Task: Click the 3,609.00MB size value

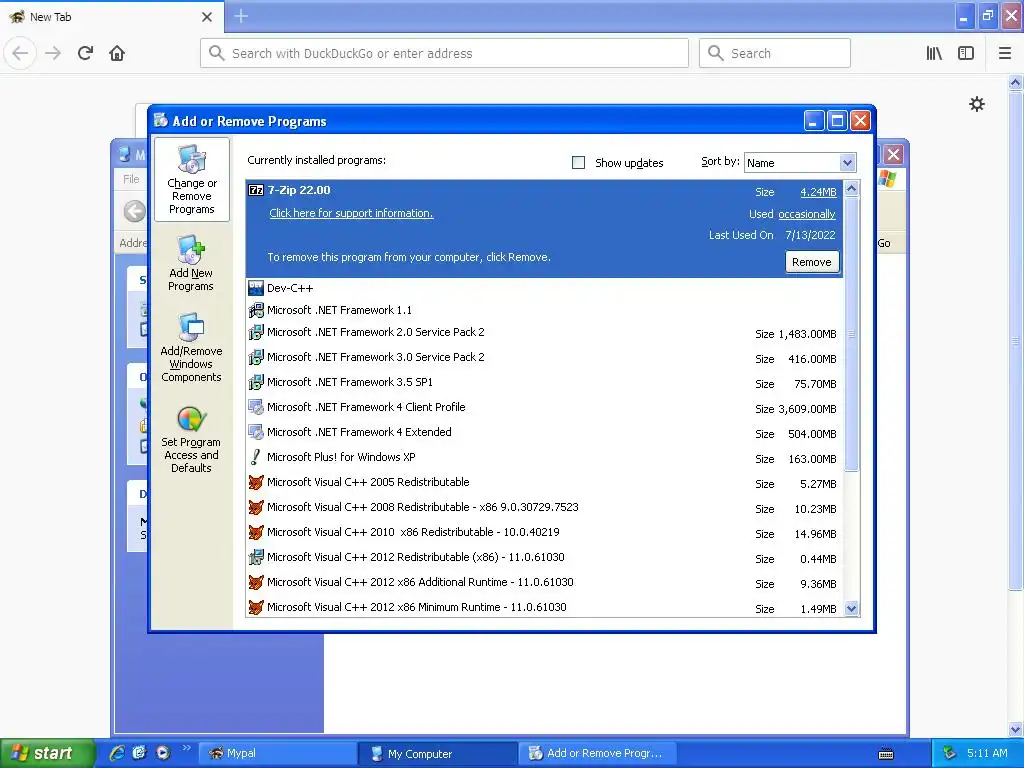Action: [807, 409]
